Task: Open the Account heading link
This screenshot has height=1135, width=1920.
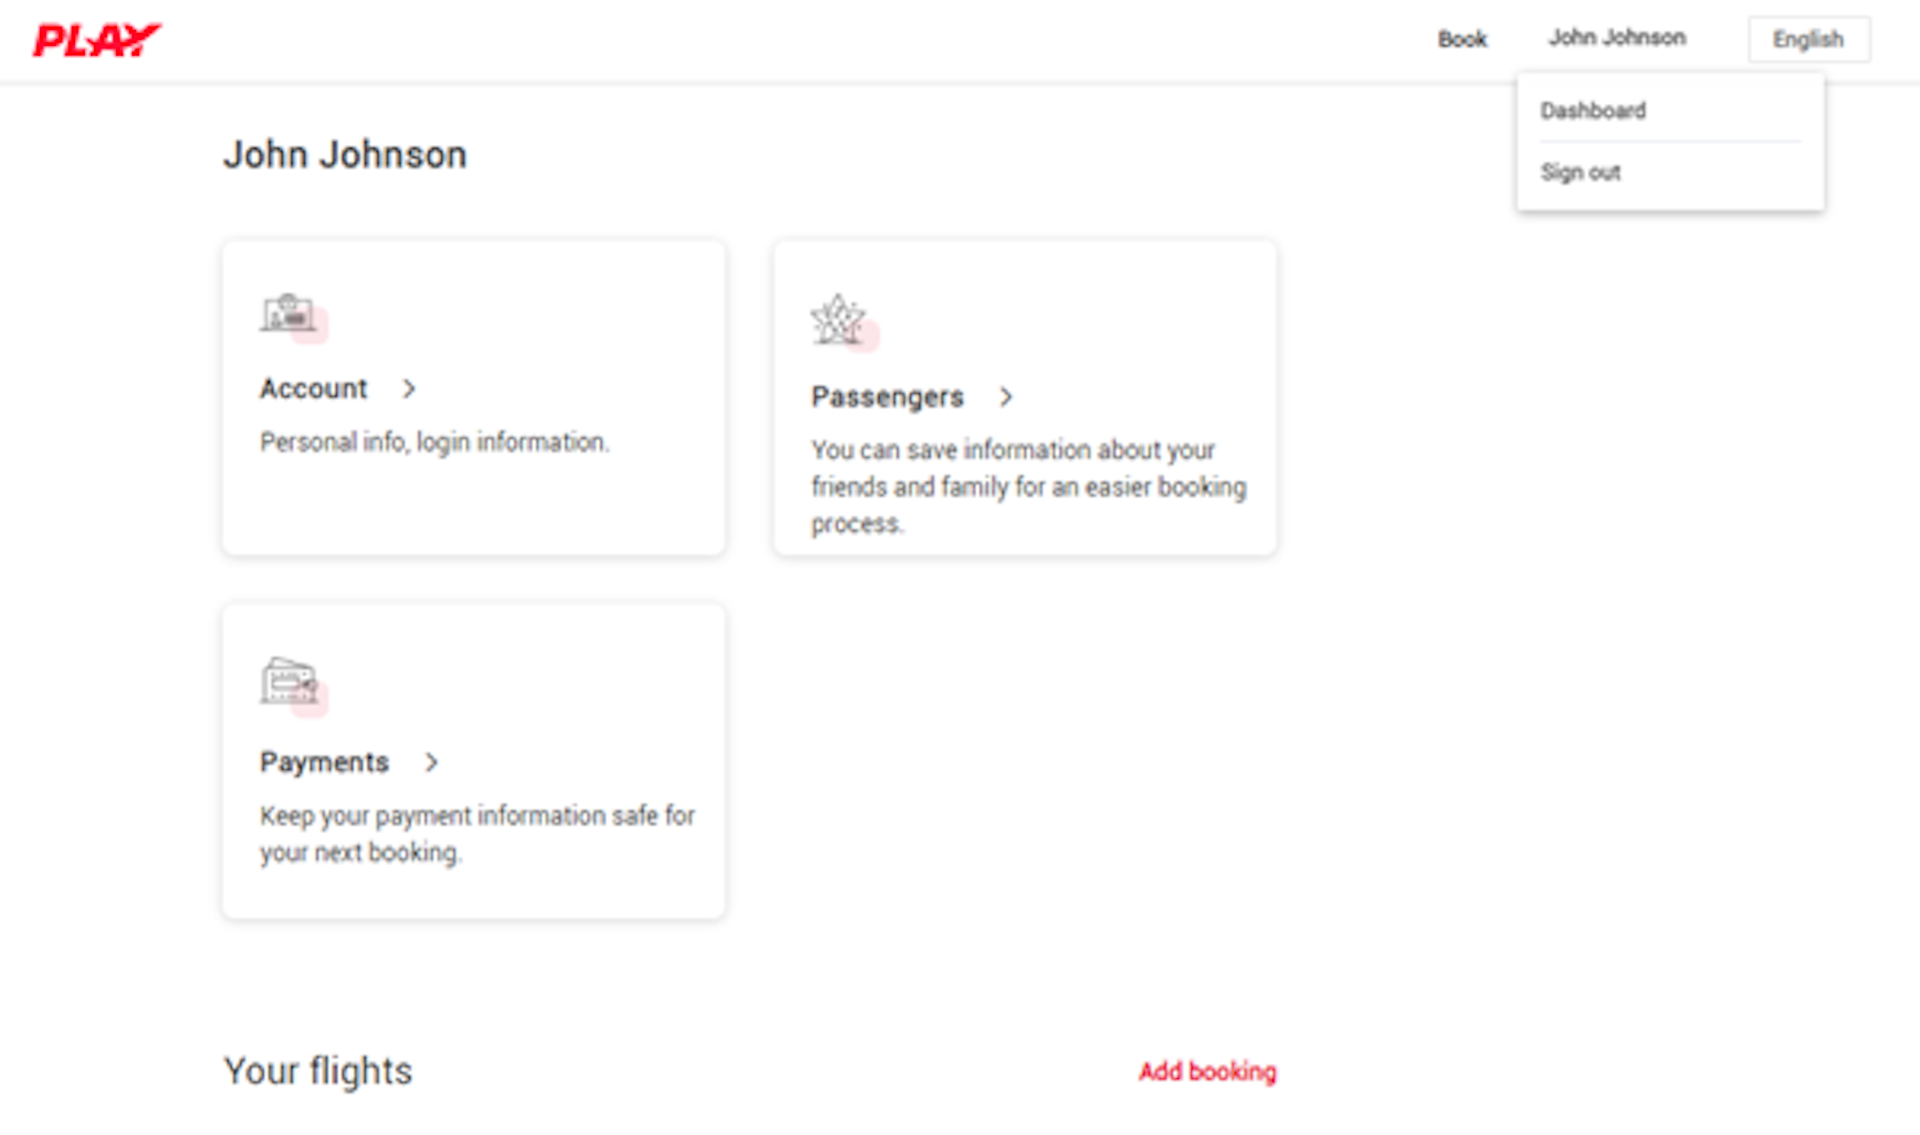Action: pos(314,388)
